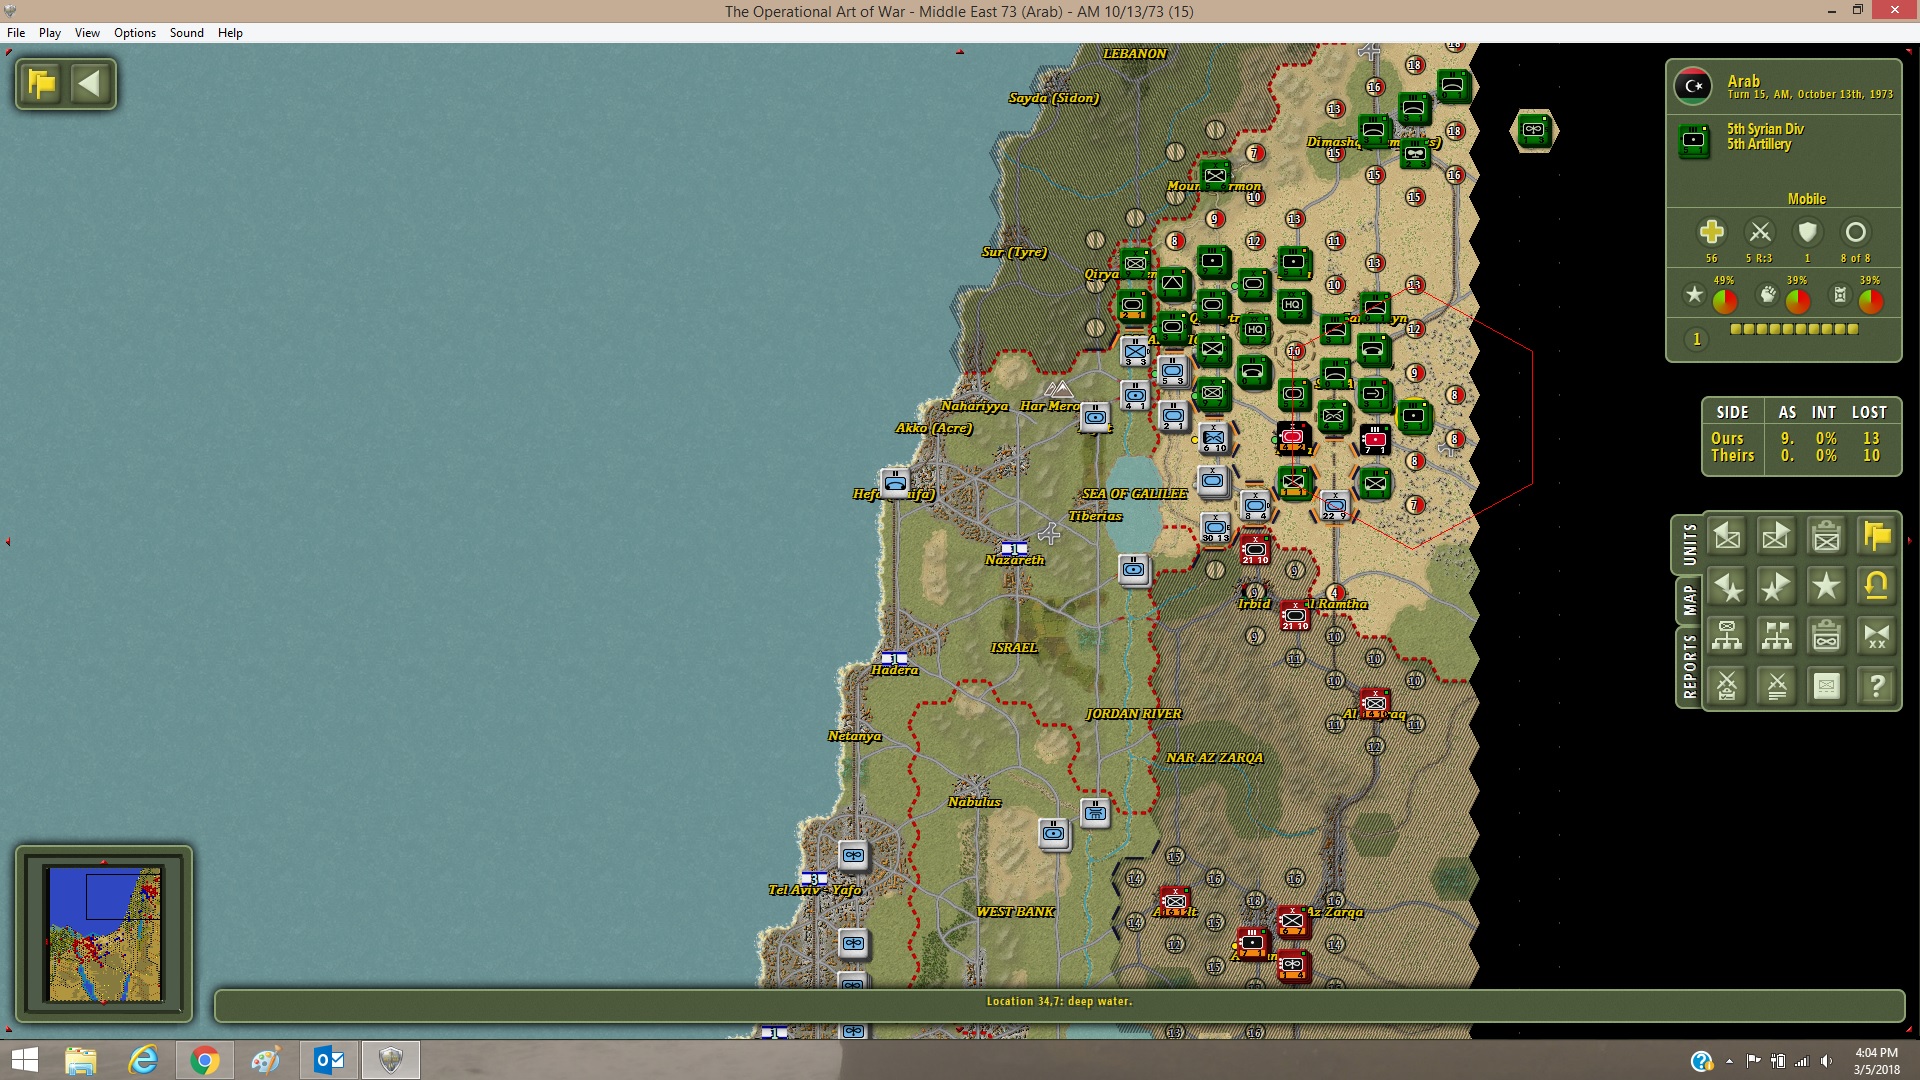Open the File menu

pos(16,33)
